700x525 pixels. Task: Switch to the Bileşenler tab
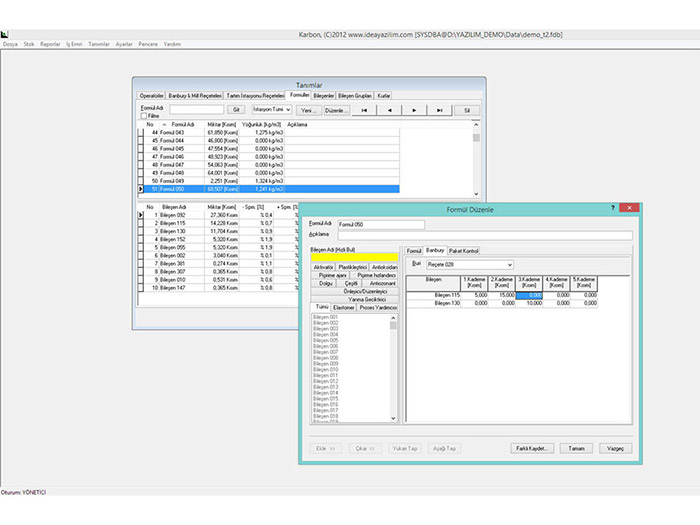324,94
